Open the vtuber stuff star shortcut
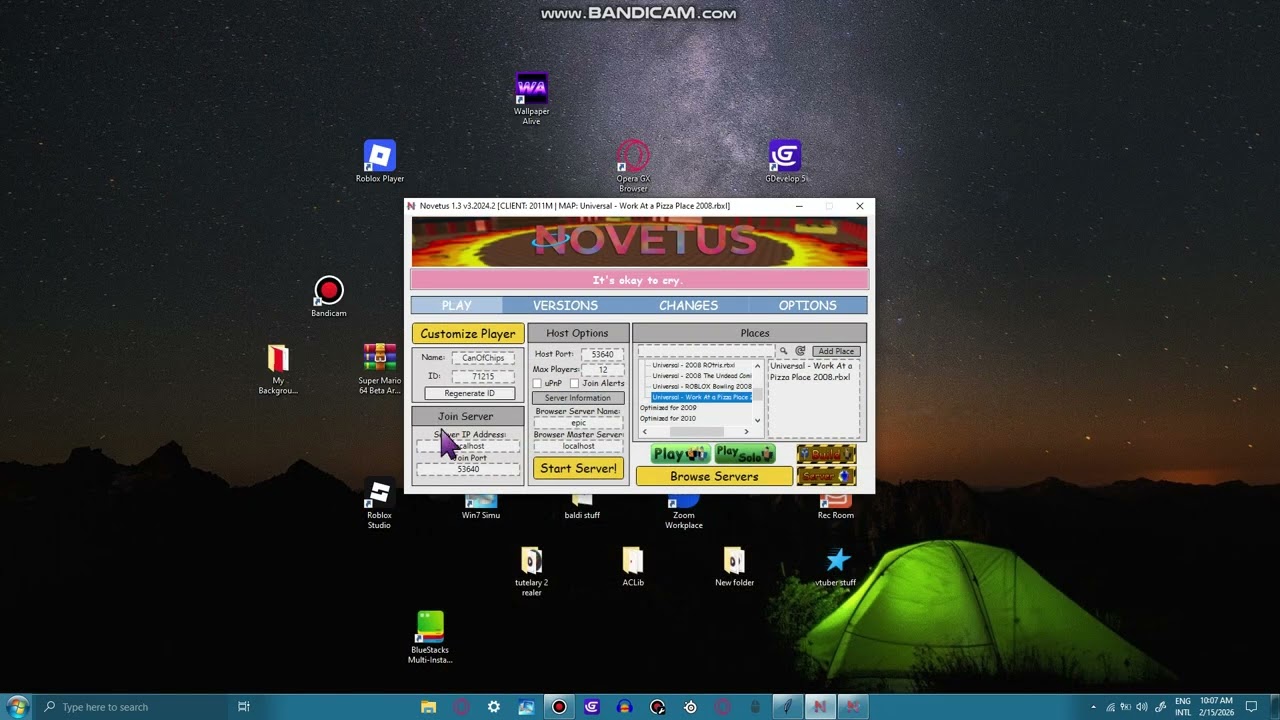Image resolution: width=1280 pixels, height=720 pixels. pyautogui.click(x=836, y=566)
